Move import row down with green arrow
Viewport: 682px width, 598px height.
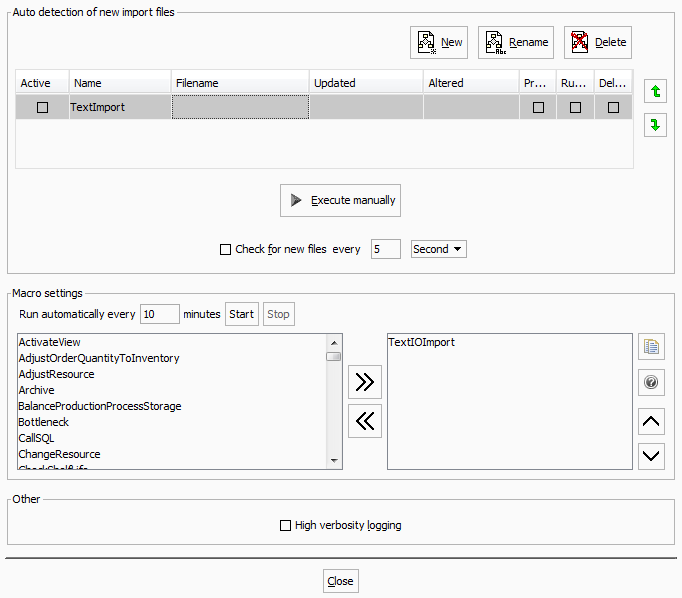(655, 125)
